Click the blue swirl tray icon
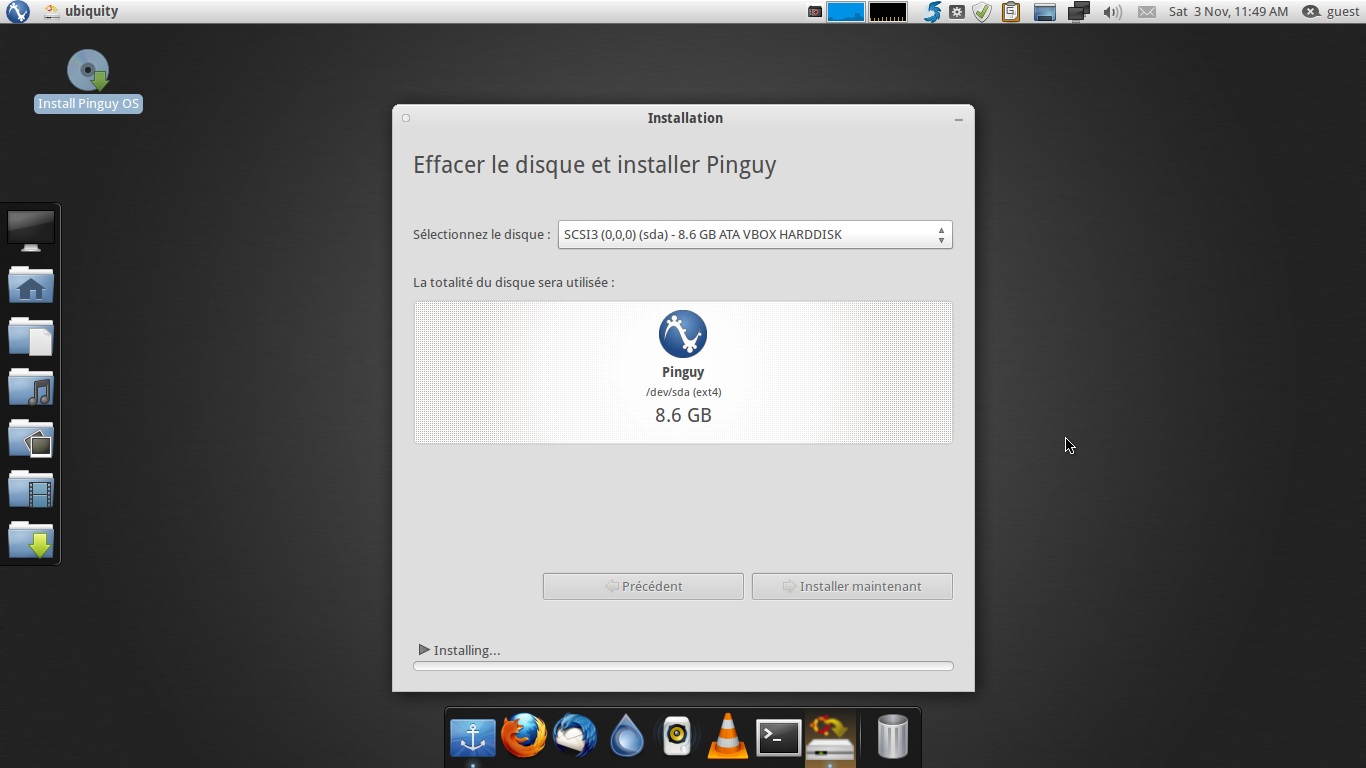 (x=932, y=12)
